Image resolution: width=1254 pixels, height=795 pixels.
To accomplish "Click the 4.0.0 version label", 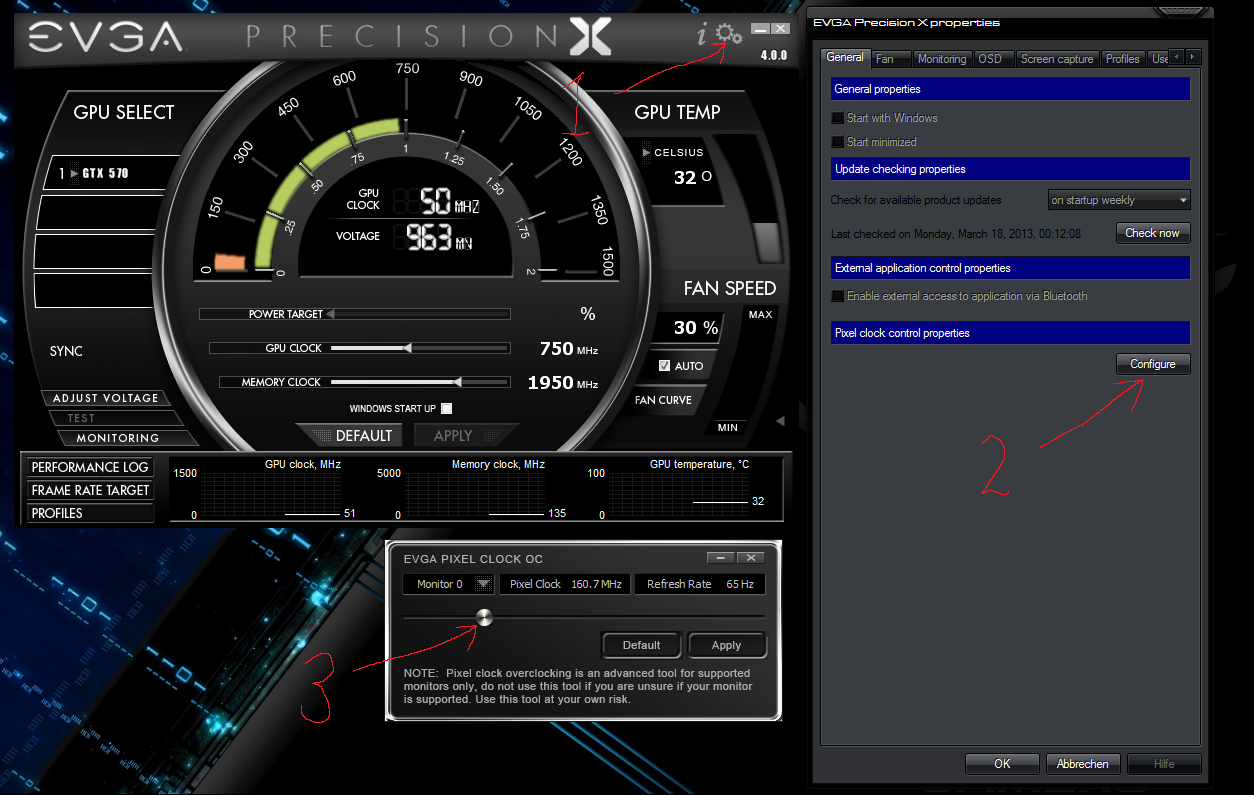I will click(774, 56).
